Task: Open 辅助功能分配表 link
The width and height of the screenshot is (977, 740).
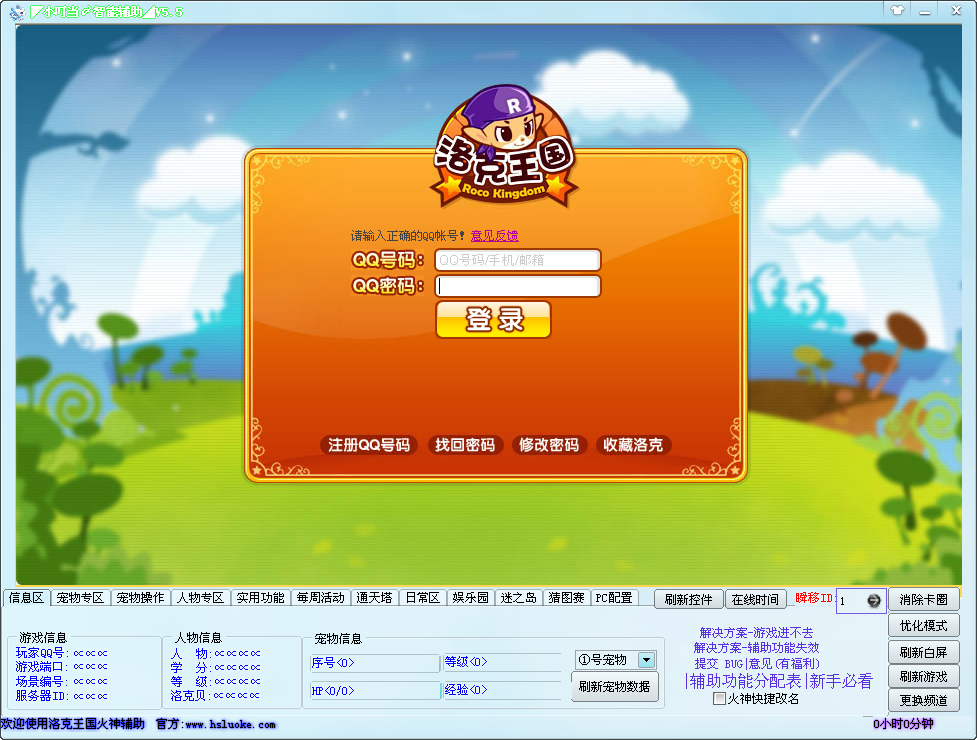Action: 745,681
